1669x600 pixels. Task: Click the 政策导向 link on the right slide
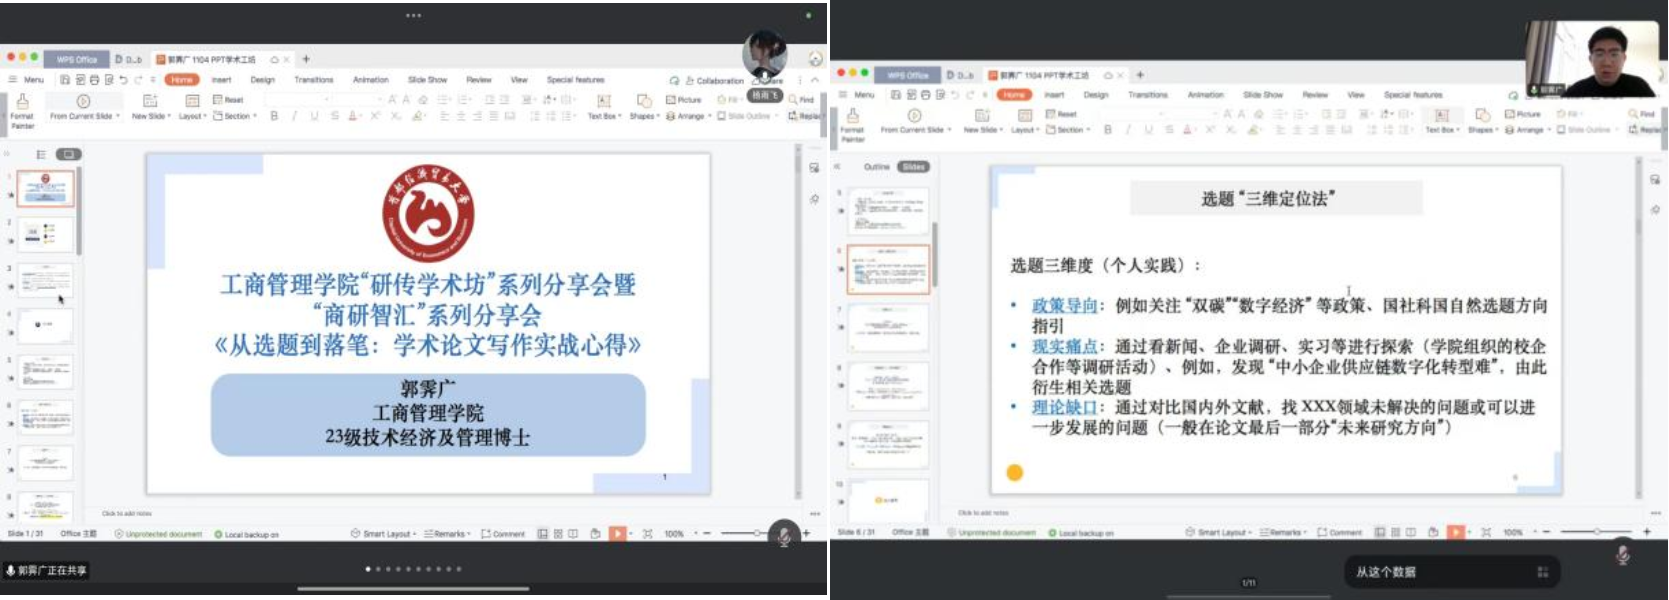coord(1064,306)
